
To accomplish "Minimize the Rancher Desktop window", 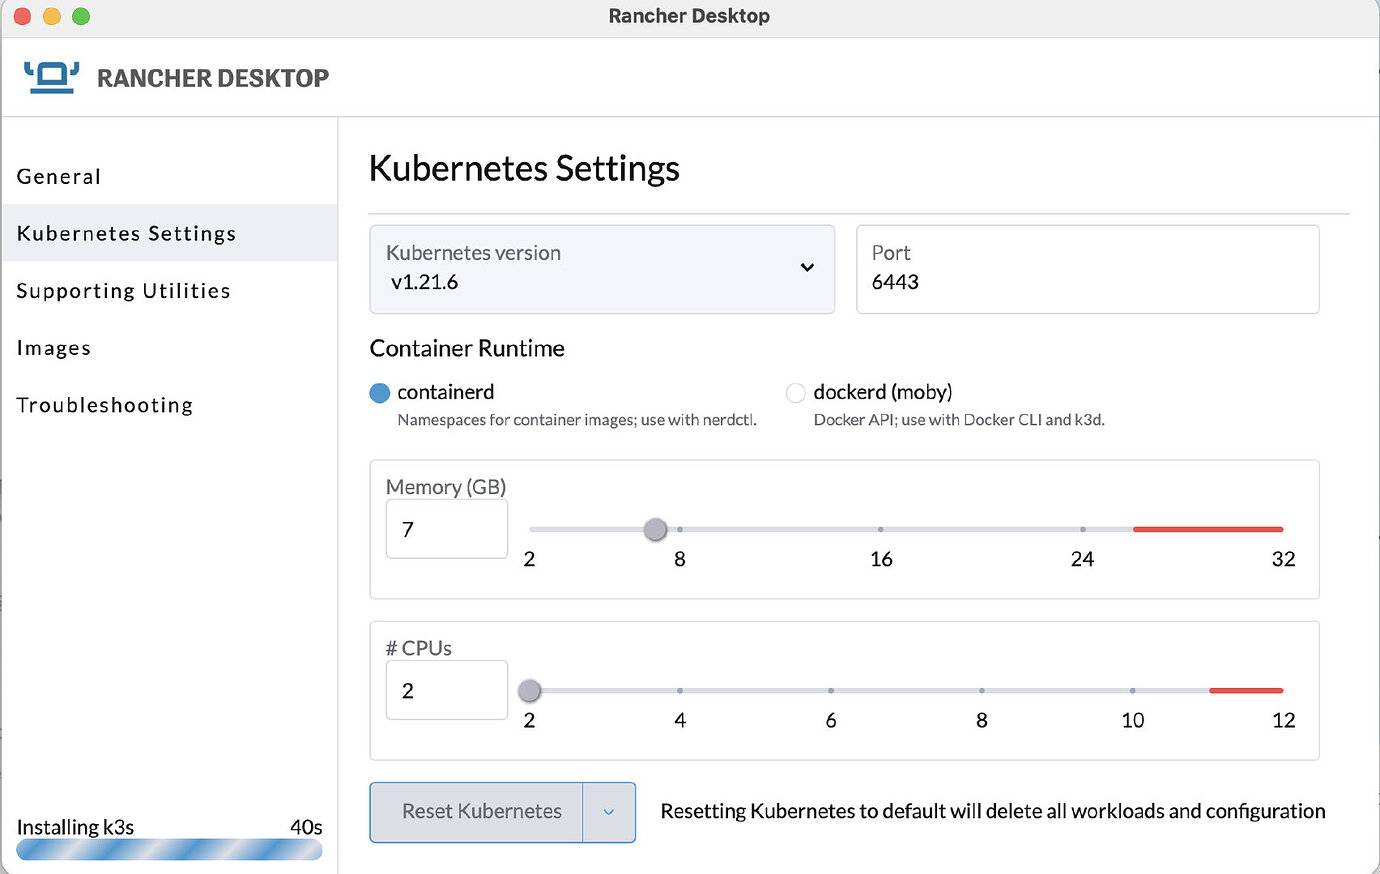I will point(52,16).
